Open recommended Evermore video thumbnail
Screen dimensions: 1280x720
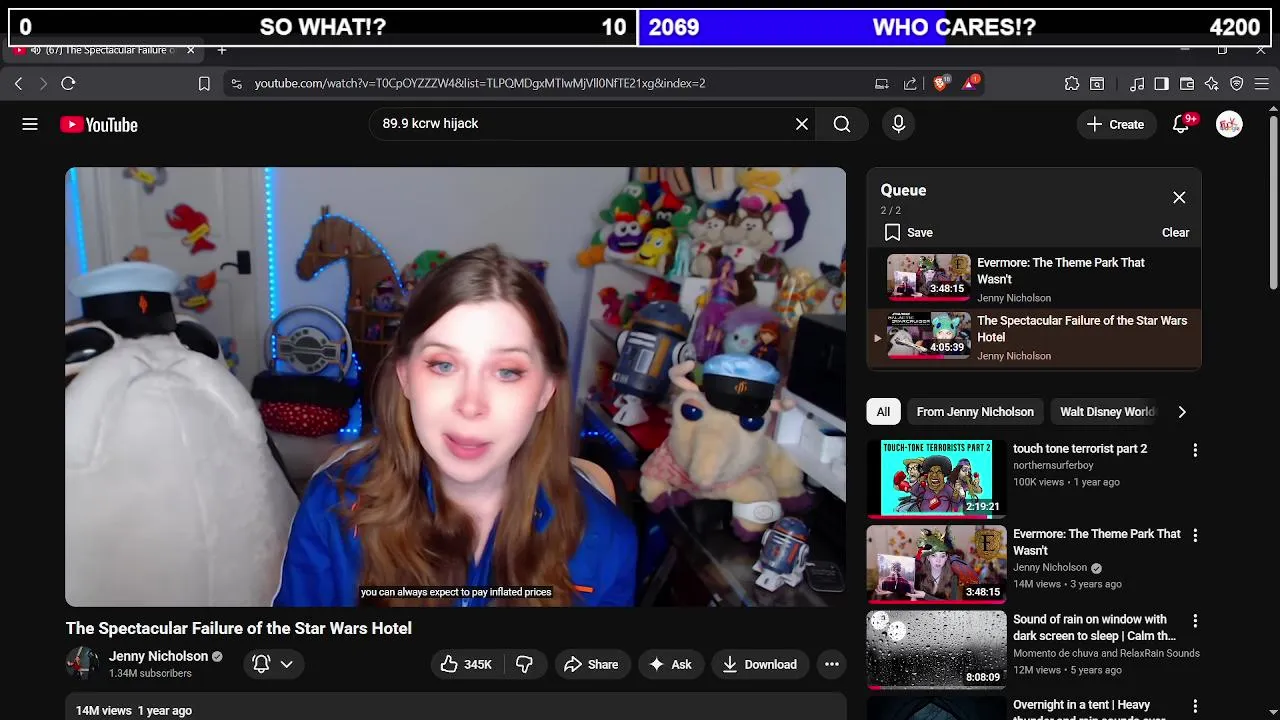936,563
